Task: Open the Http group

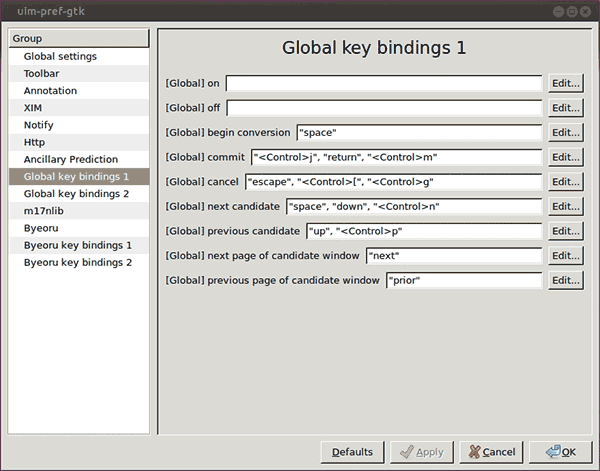Action: [x=79, y=142]
